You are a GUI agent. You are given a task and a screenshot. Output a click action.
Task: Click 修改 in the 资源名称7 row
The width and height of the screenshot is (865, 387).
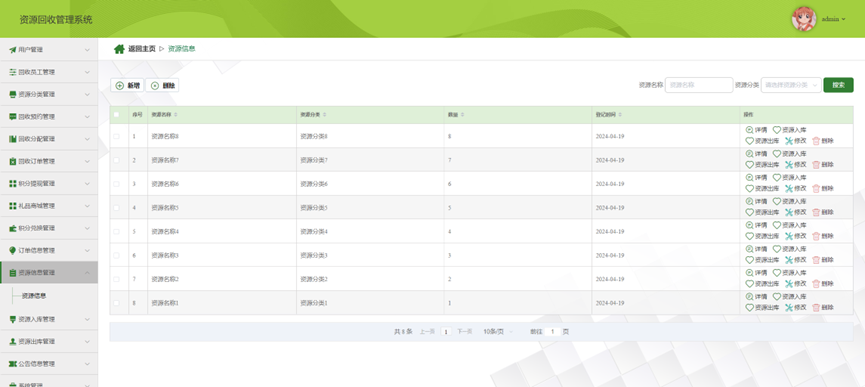pos(795,164)
